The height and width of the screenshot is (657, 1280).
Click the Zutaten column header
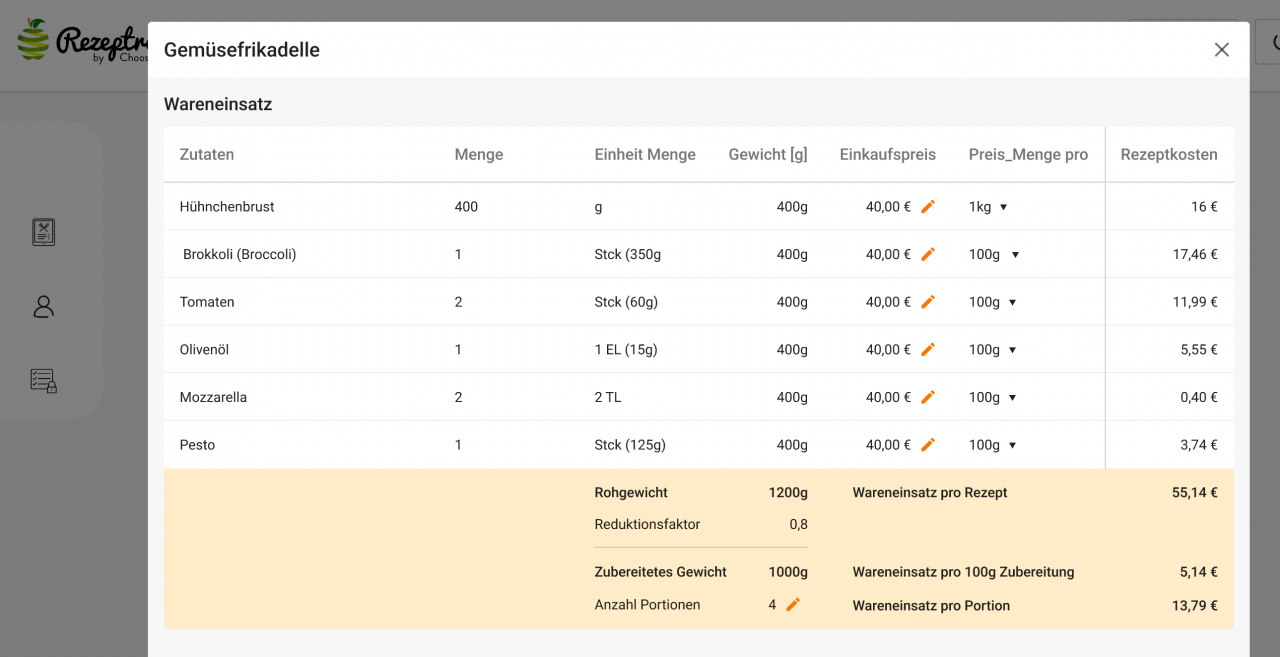[207, 155]
